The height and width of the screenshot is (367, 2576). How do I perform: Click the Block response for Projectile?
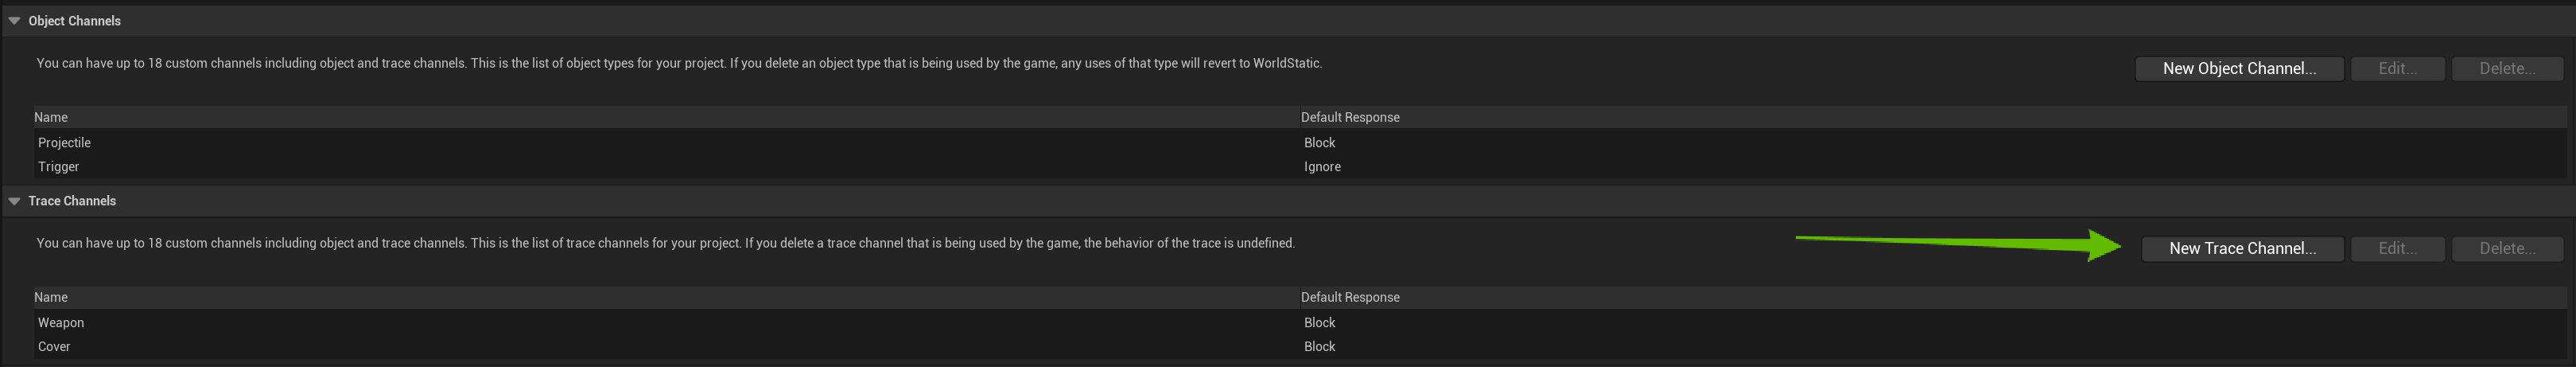point(1319,143)
